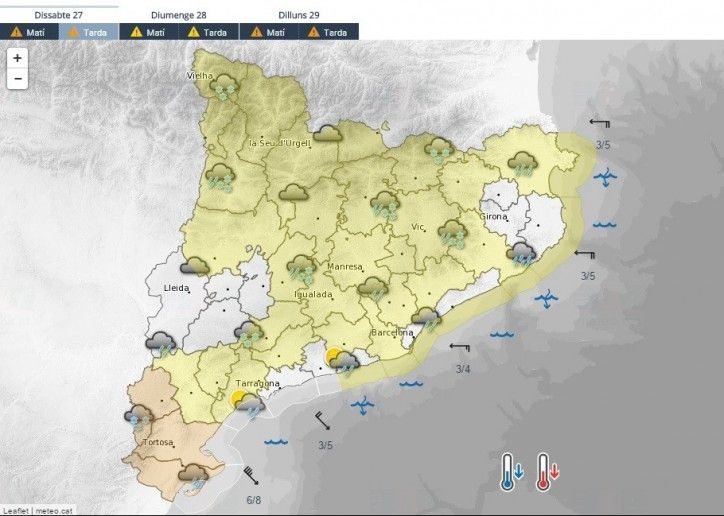724x516 pixels.
Task: Click sun and cloud icon west of Barcelona
Action: 343,362
